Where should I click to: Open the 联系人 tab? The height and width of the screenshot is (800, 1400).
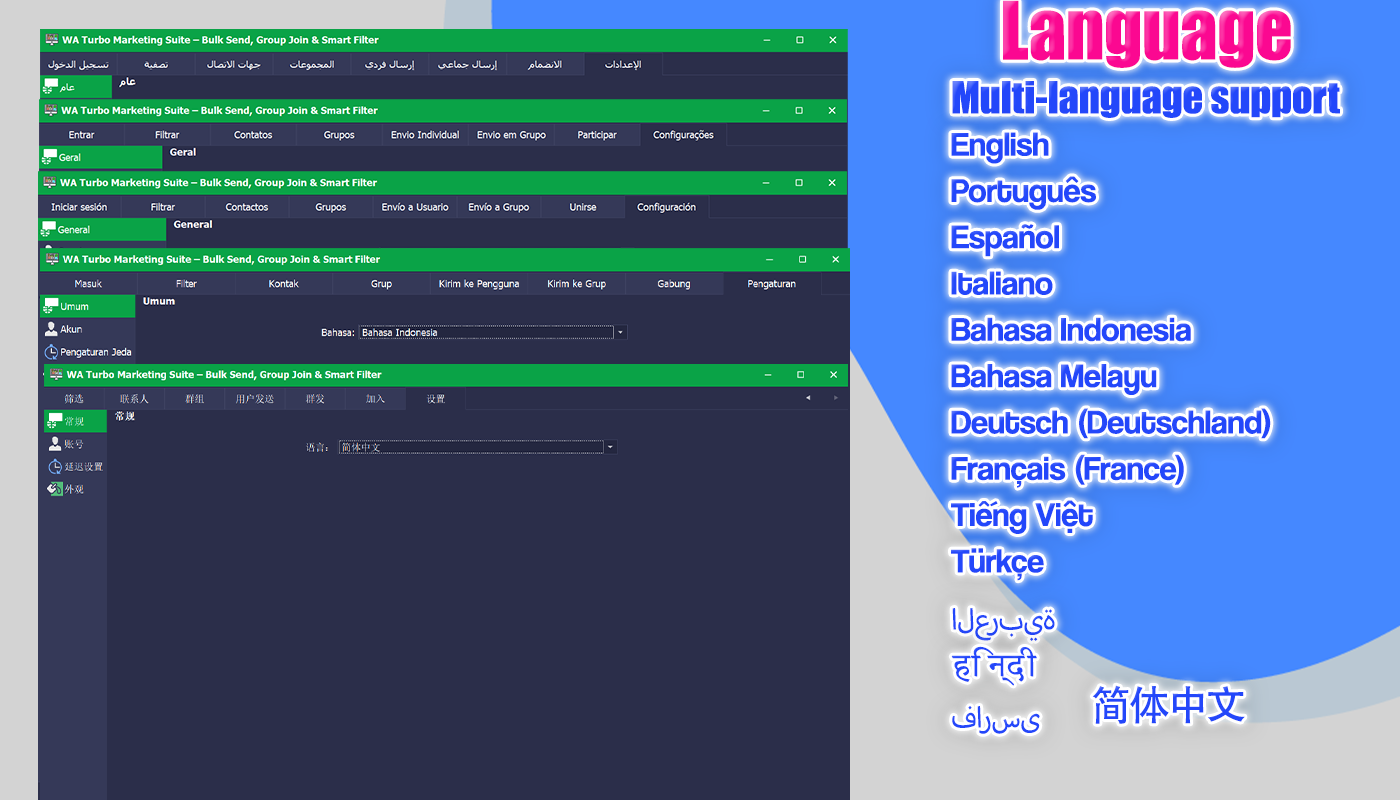[134, 399]
